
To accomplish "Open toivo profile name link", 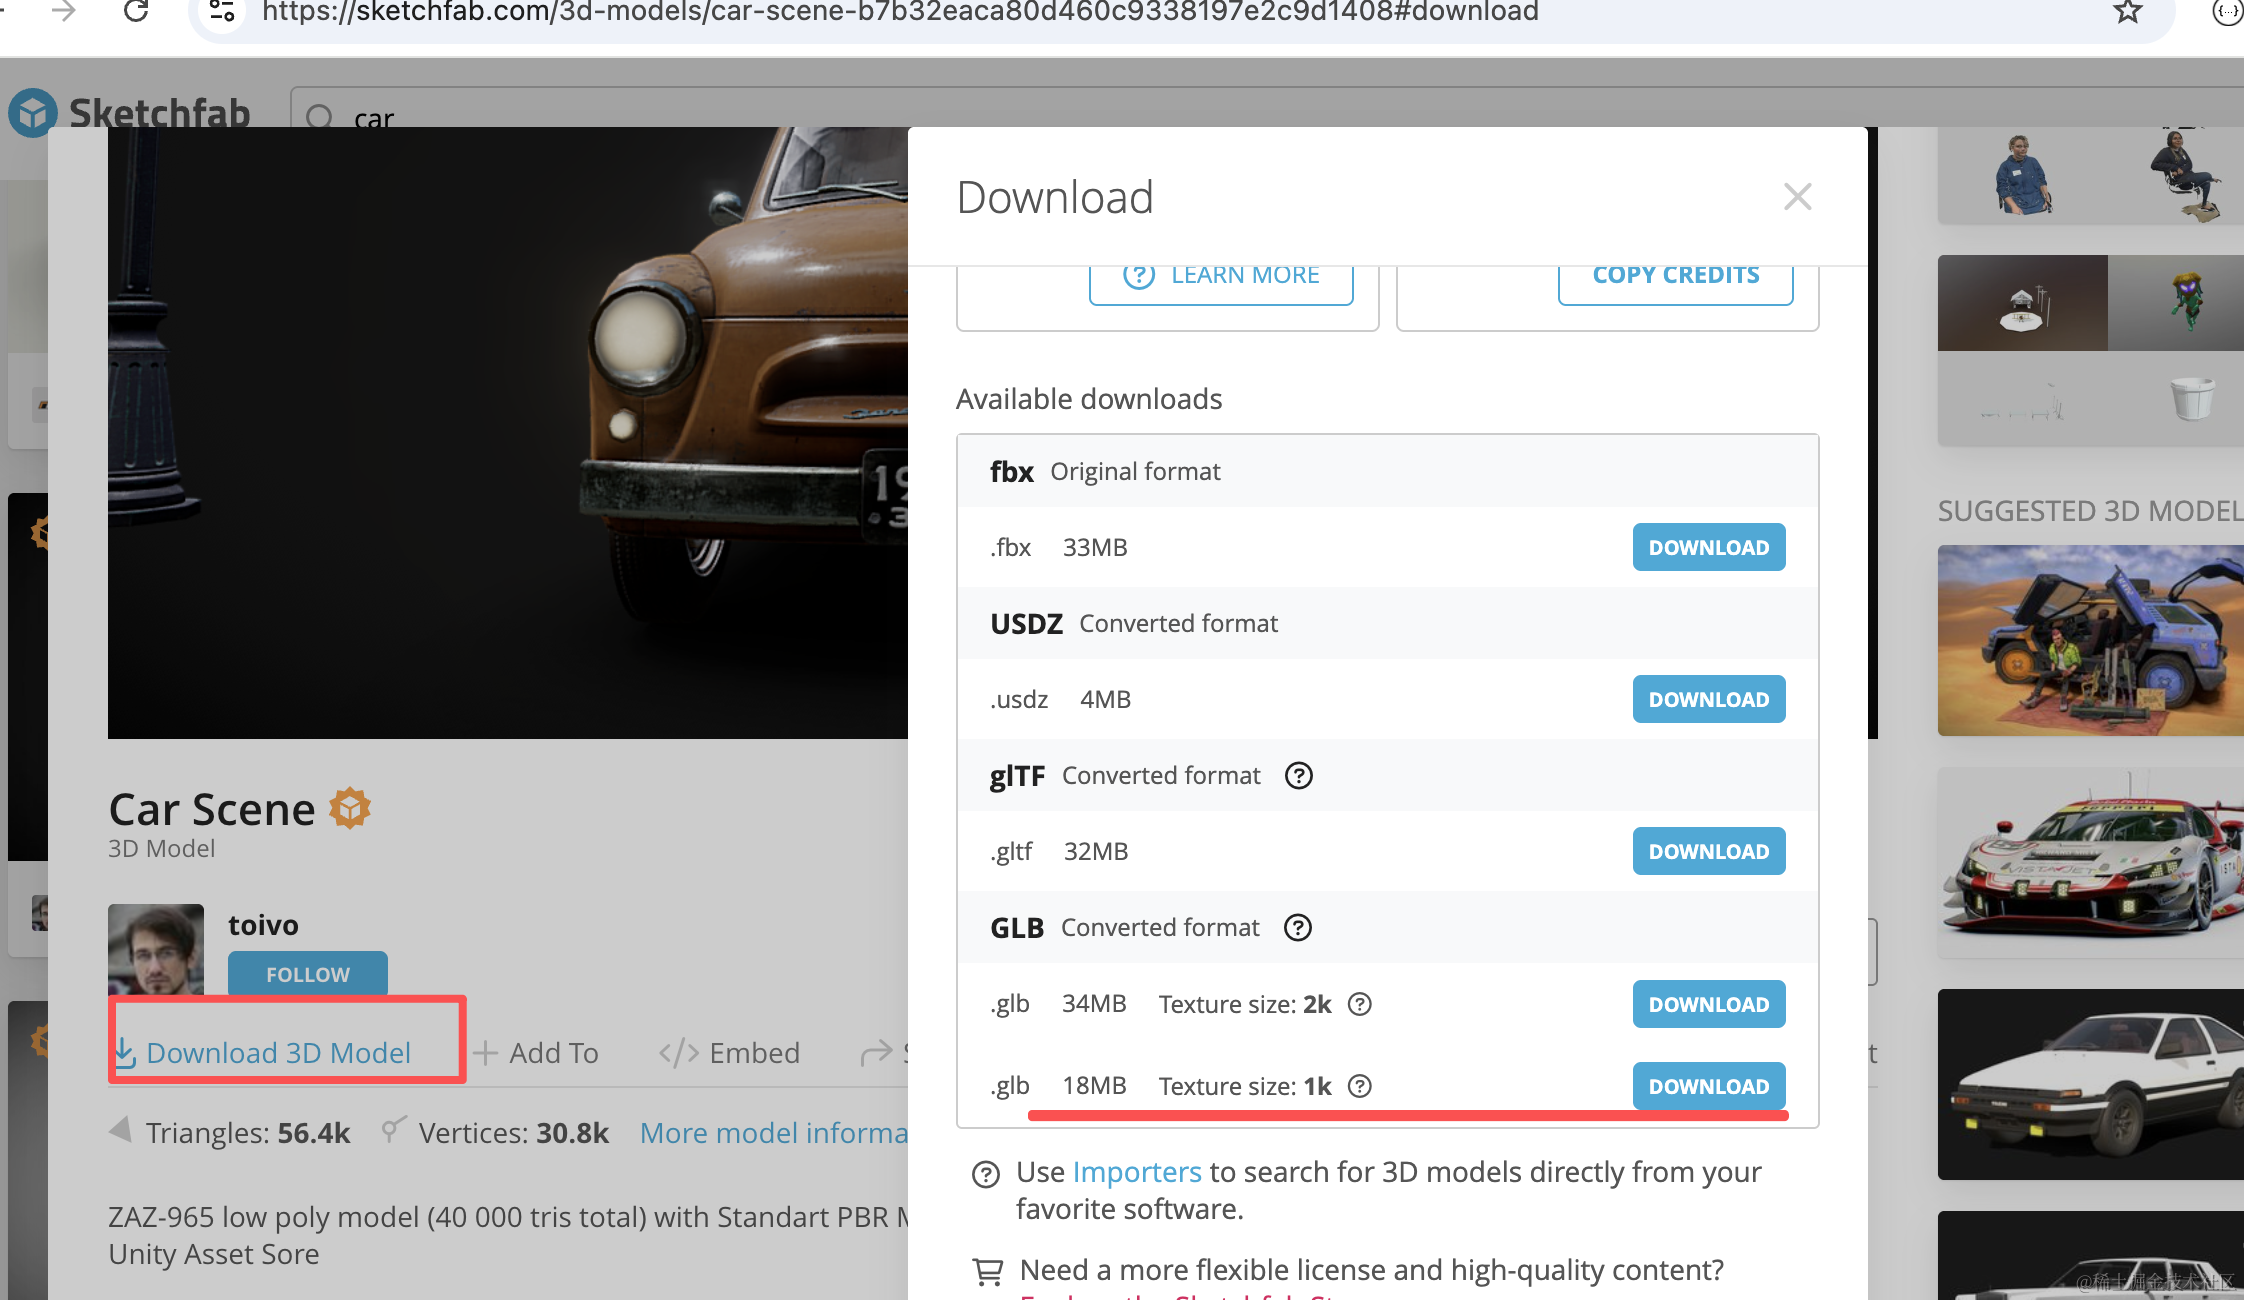I will click(263, 925).
